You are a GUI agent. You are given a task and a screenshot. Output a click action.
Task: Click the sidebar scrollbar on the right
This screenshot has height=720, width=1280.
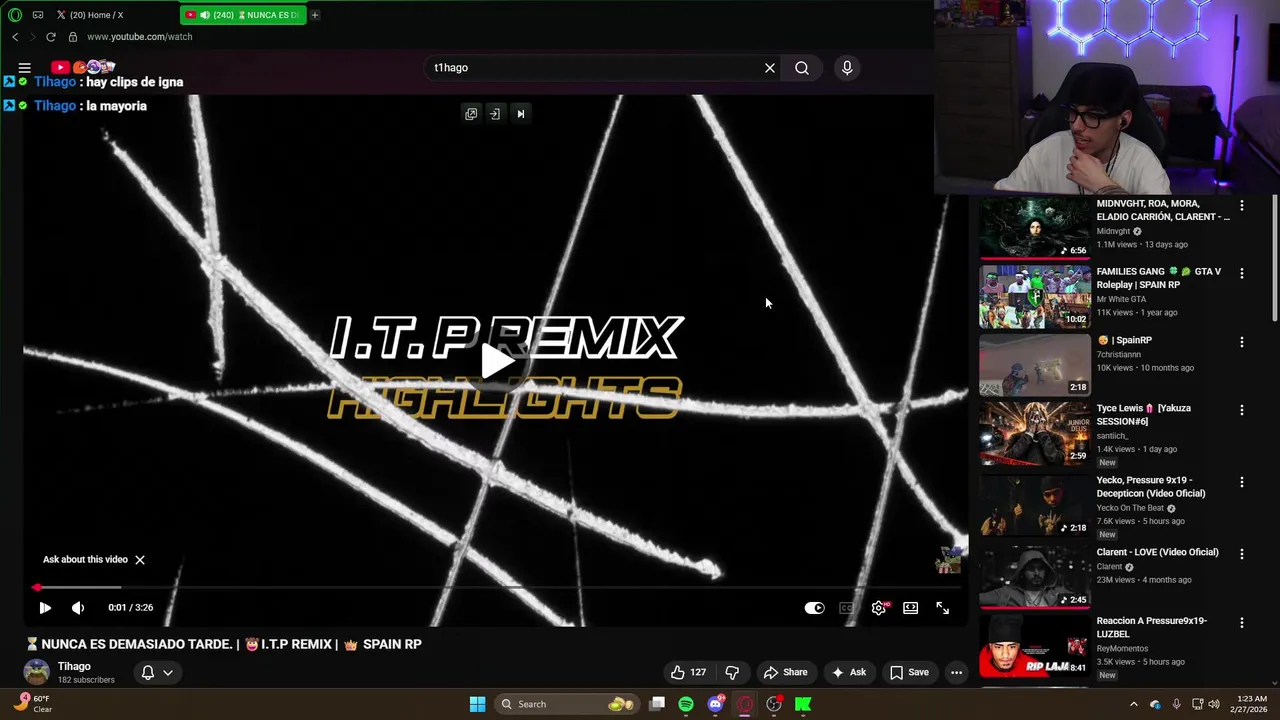pyautogui.click(x=1275, y=260)
